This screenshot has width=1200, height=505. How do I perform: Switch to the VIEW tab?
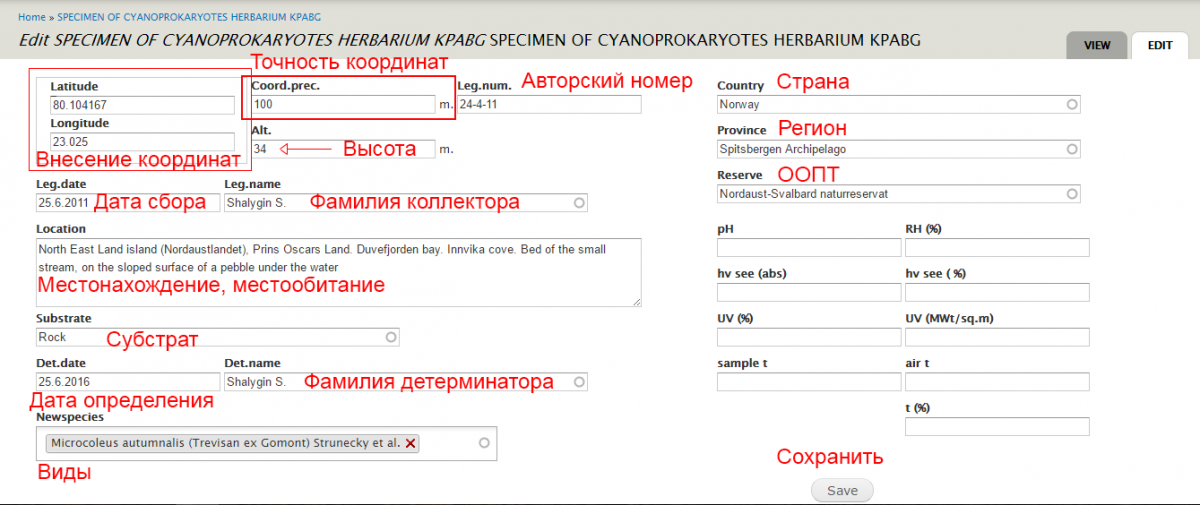(1097, 46)
